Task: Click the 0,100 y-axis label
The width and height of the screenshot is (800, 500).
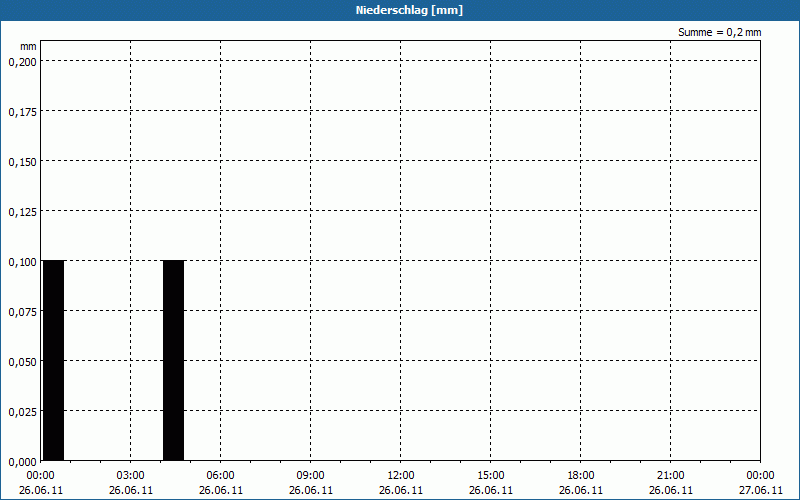Action: 22,261
